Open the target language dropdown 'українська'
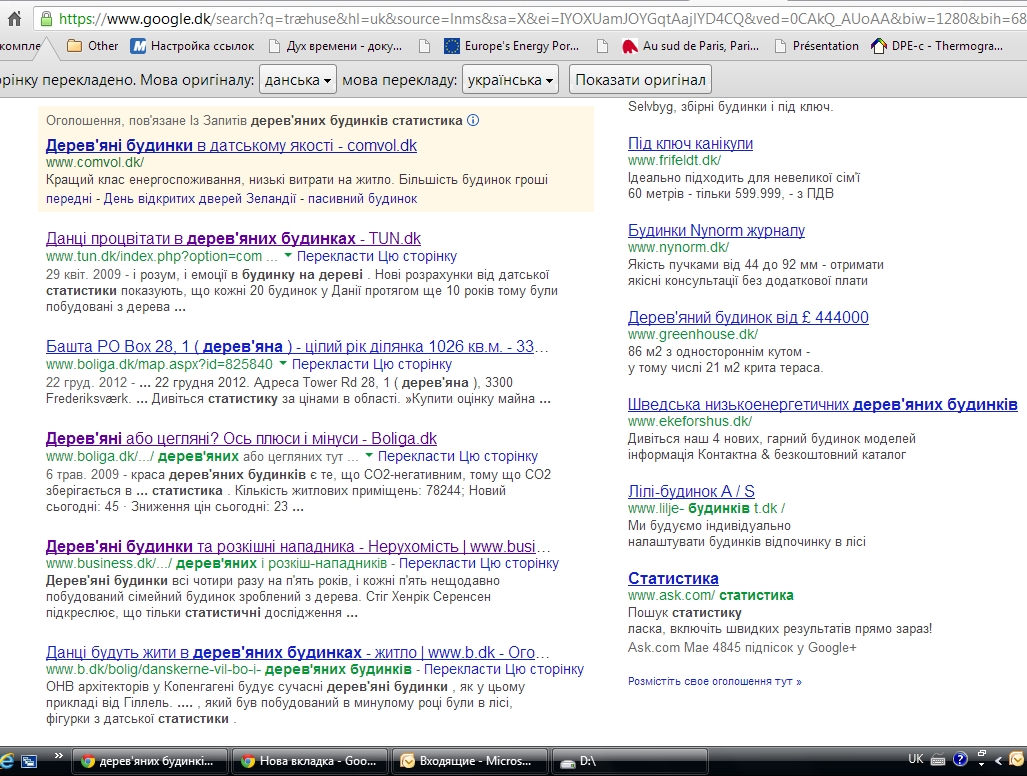Screen dimensions: 1027x776 [x=510, y=80]
